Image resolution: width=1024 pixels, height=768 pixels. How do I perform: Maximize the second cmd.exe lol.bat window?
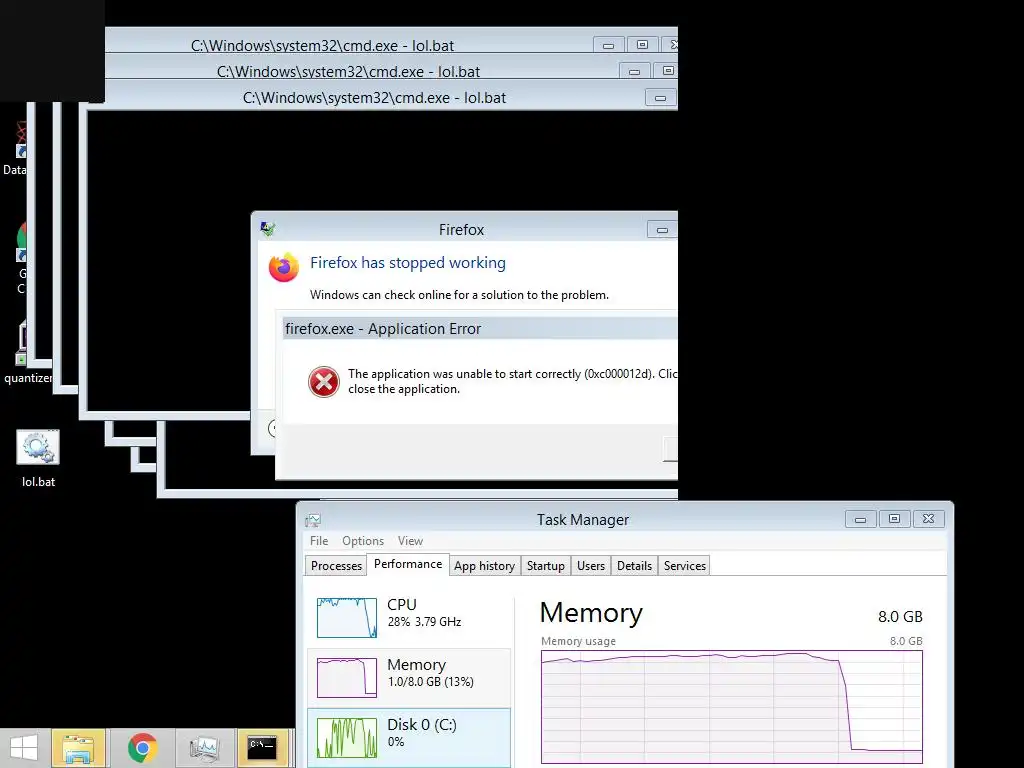click(x=667, y=71)
